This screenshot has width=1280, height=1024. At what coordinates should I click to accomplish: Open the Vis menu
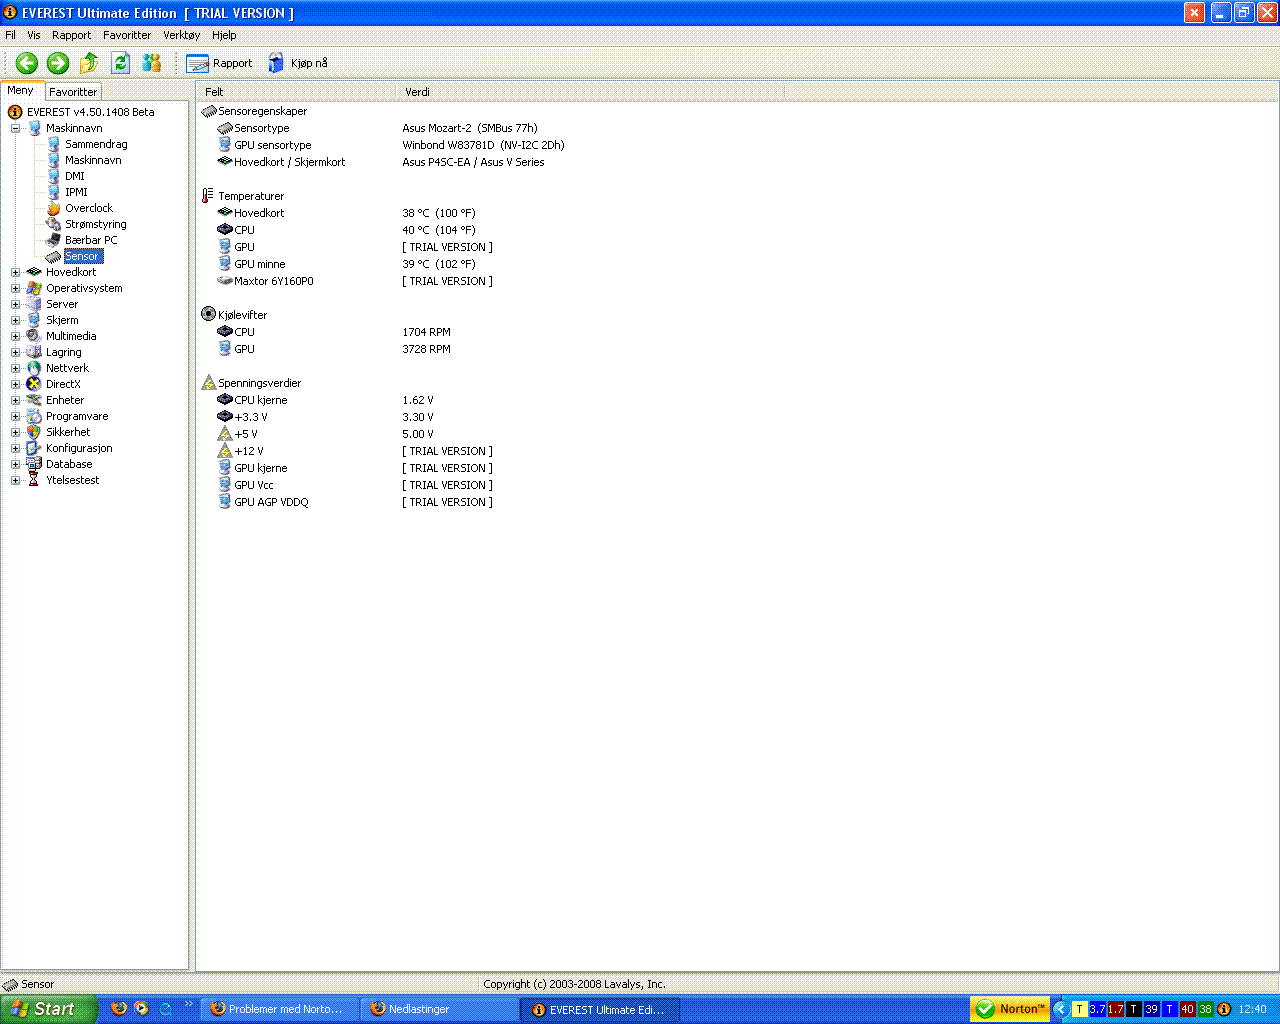pyautogui.click(x=34, y=35)
